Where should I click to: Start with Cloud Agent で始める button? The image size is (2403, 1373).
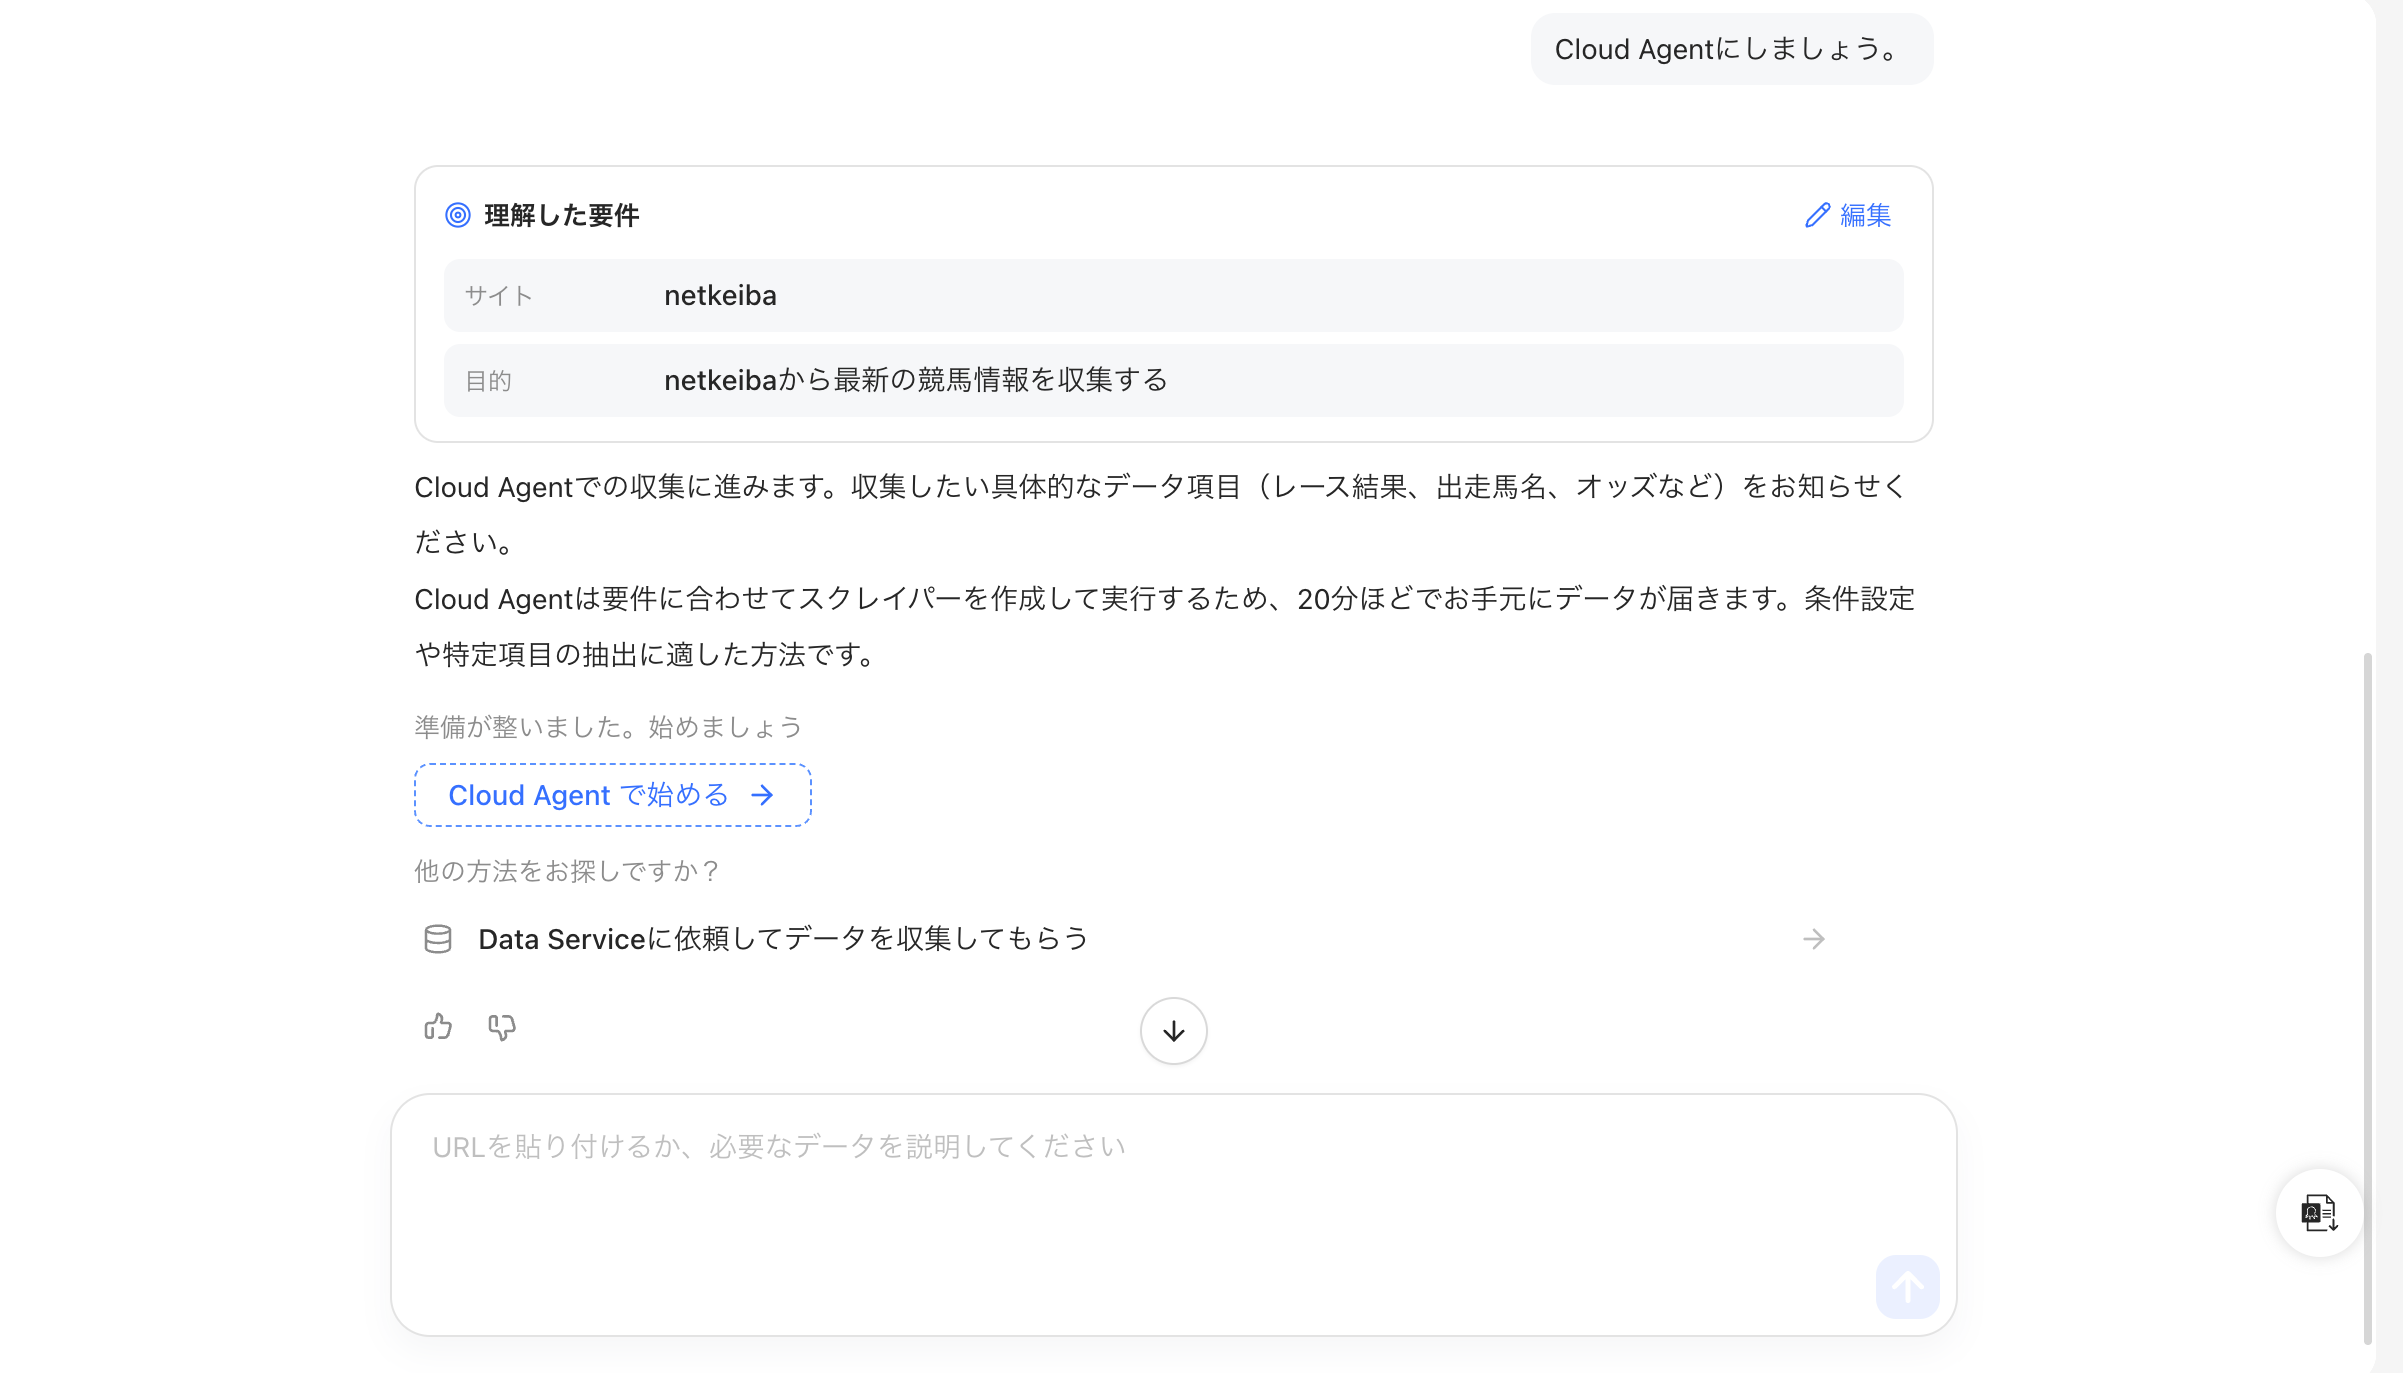pyautogui.click(x=612, y=795)
